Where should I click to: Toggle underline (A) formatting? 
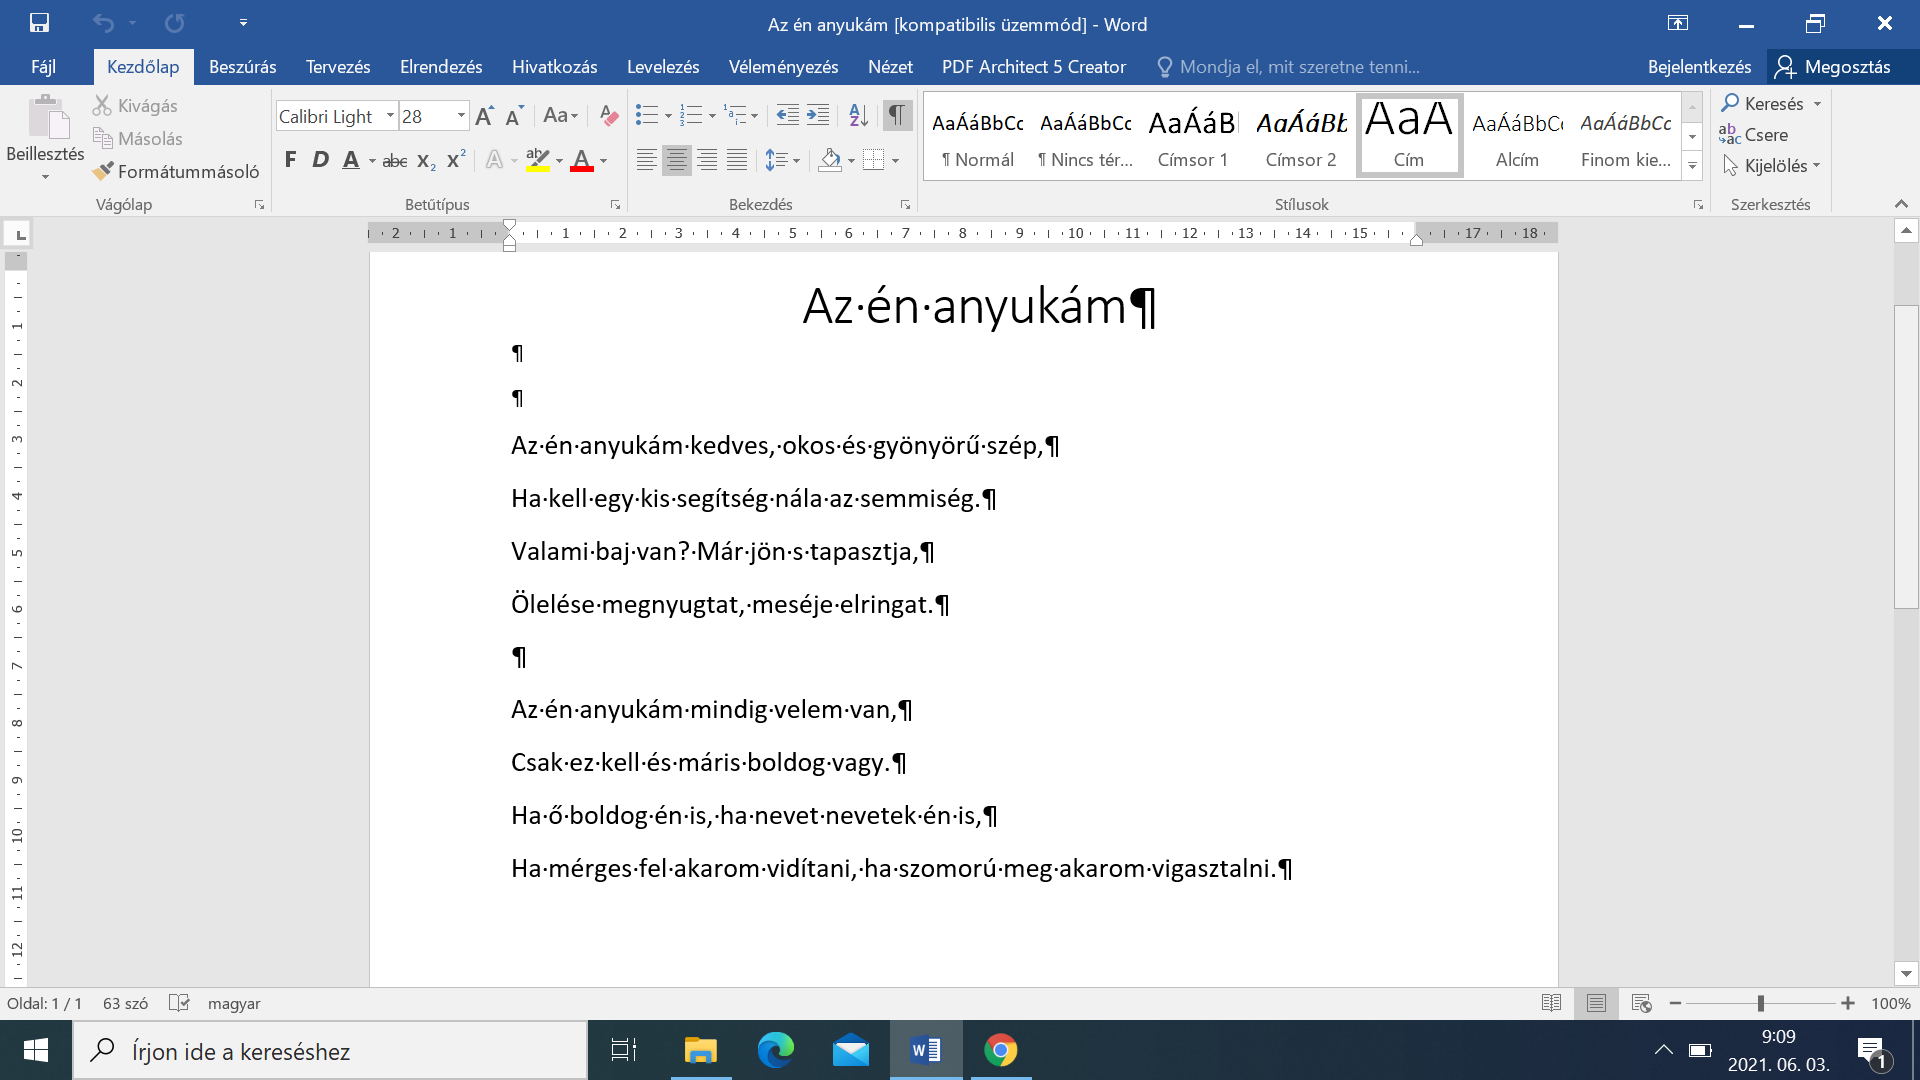(x=351, y=160)
